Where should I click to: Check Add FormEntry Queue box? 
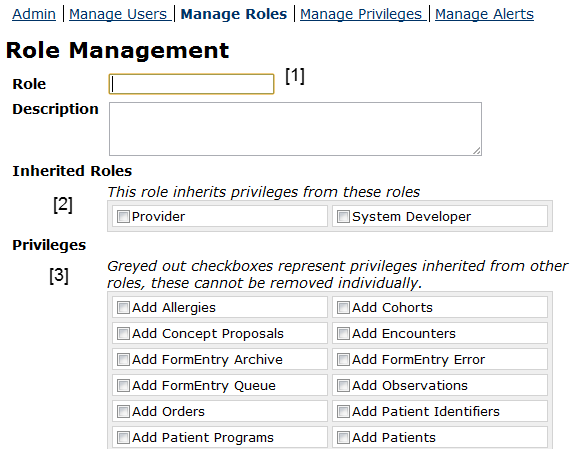[x=123, y=385]
